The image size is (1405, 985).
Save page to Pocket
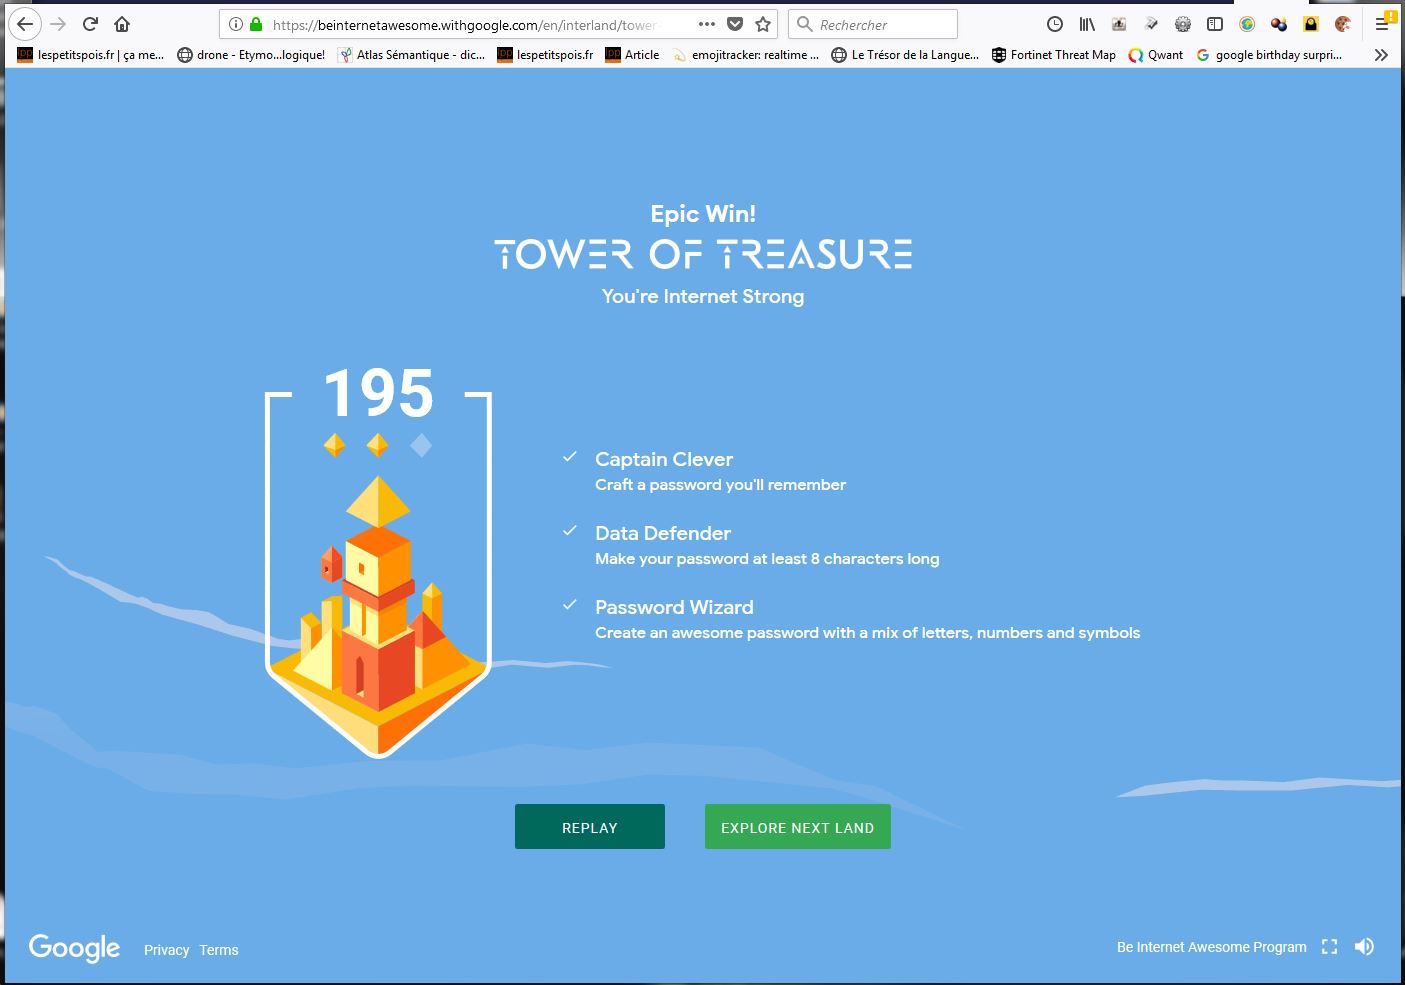(735, 24)
